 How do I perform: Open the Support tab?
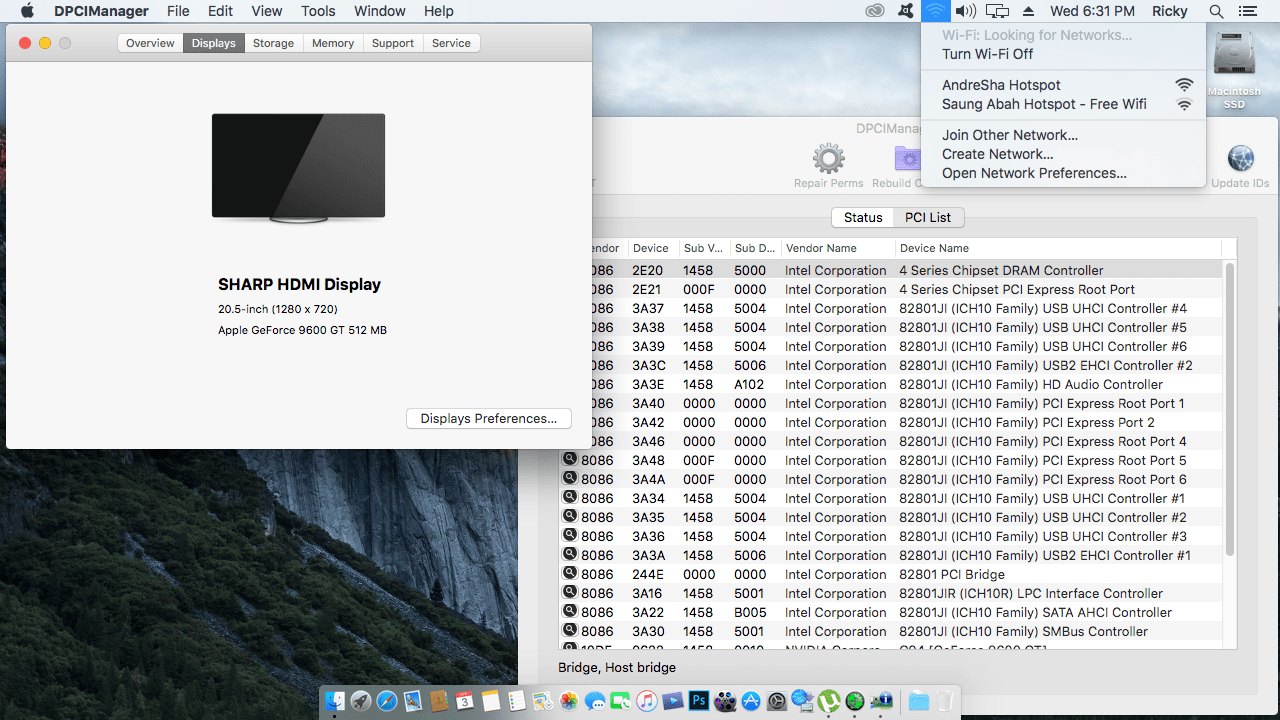pyautogui.click(x=393, y=43)
